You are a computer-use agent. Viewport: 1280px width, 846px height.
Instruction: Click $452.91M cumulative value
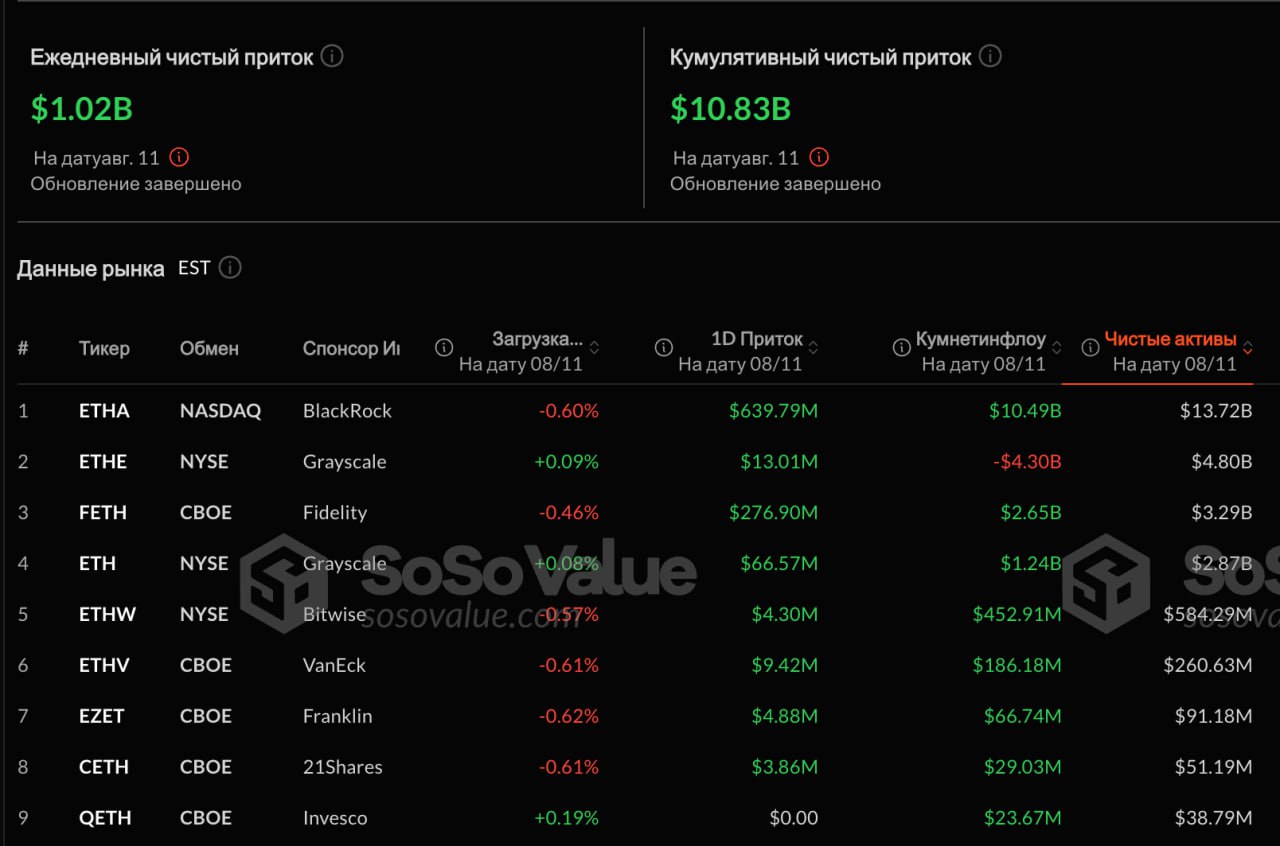1017,614
